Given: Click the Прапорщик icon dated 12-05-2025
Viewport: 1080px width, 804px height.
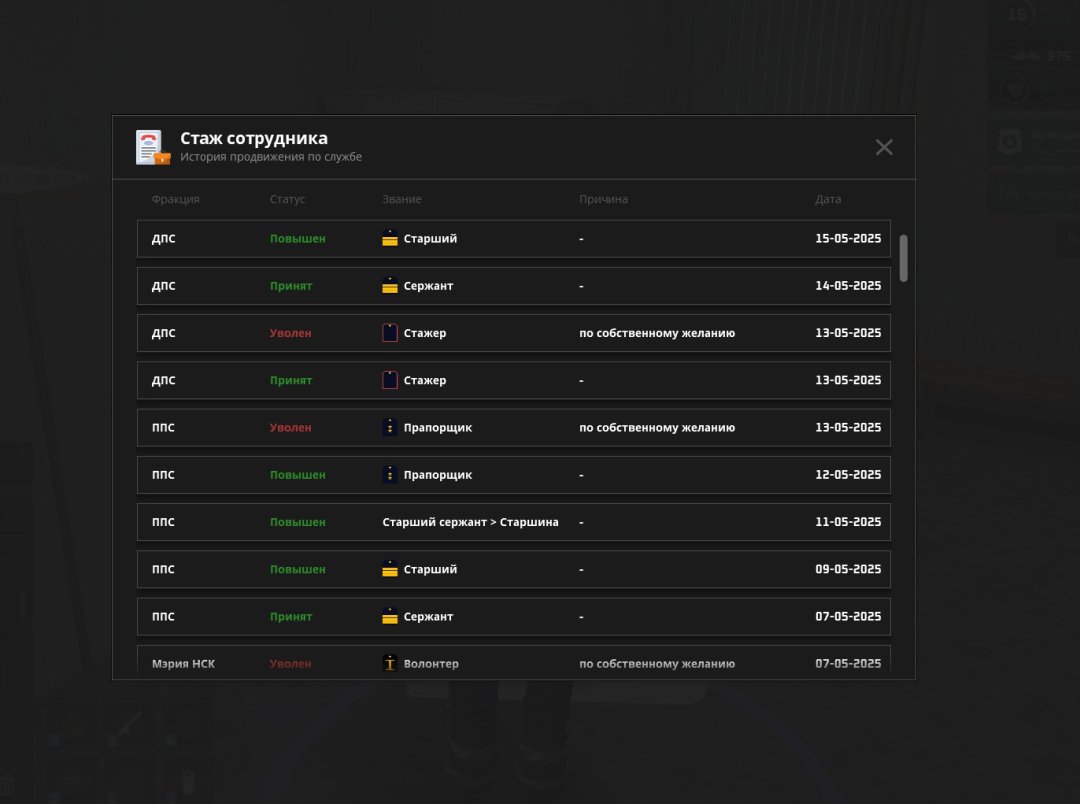Looking at the screenshot, I should 390,475.
